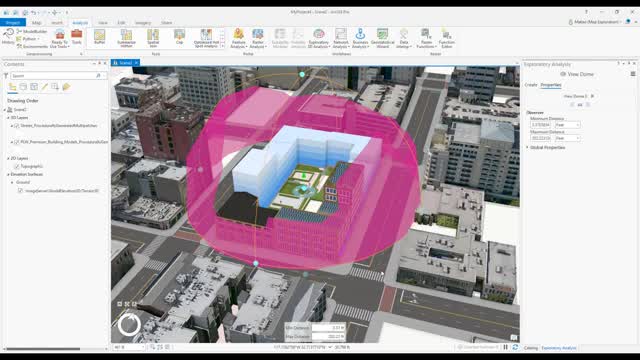640x360 pixels.
Task: Open Optimized Hot Spot Analysis tool
Action: pos(206,38)
